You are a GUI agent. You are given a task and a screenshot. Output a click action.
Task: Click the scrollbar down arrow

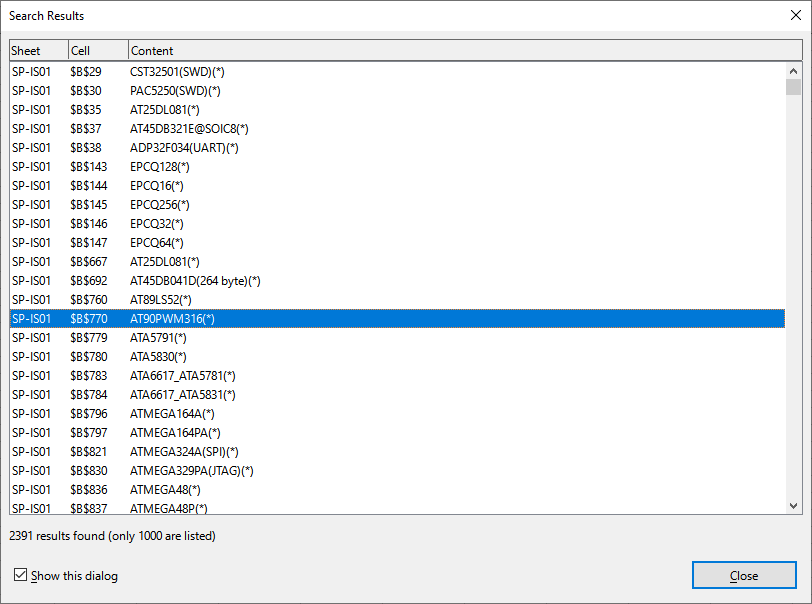(x=793, y=506)
